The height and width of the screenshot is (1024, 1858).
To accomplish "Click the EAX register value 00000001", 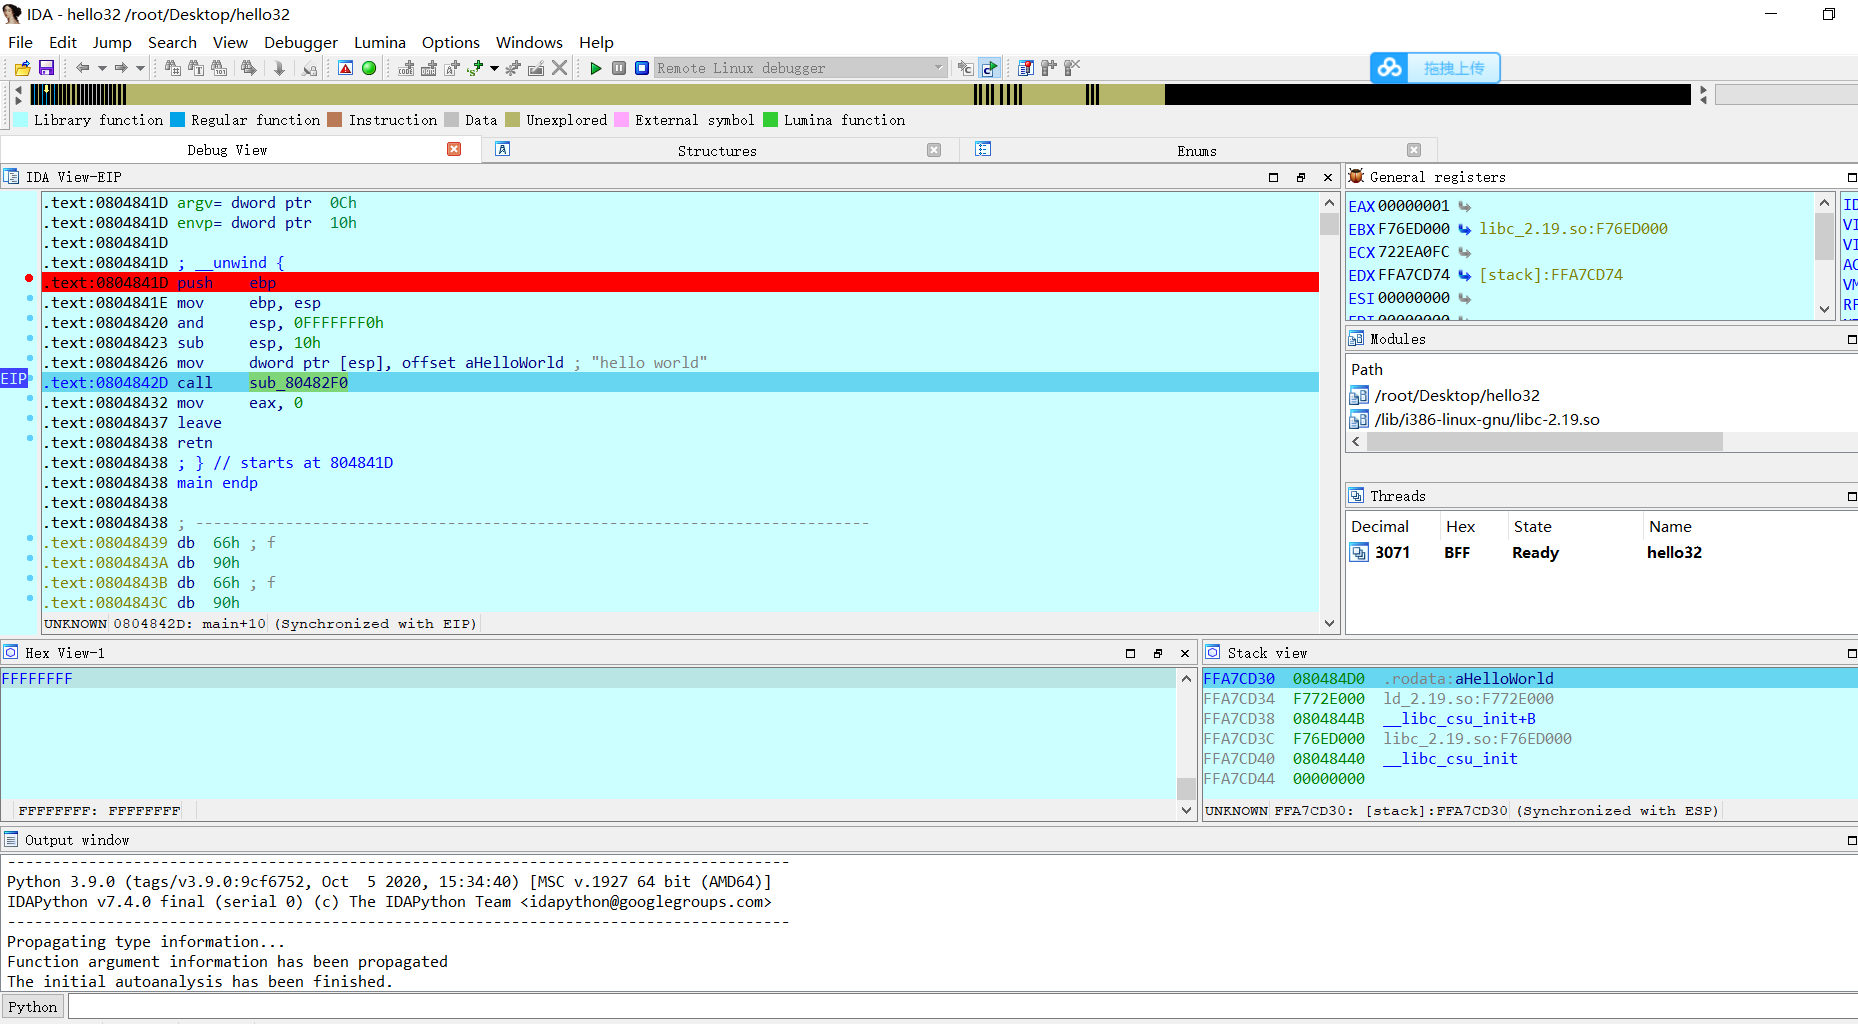I will (1413, 206).
